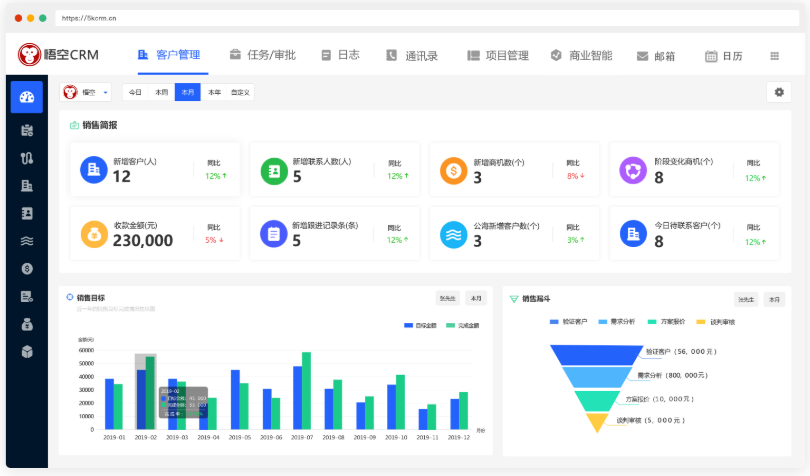Image resolution: width=810 pixels, height=476 pixels.
Task: Toggle 方案报价 legend in funnel chart
Action: (666, 321)
